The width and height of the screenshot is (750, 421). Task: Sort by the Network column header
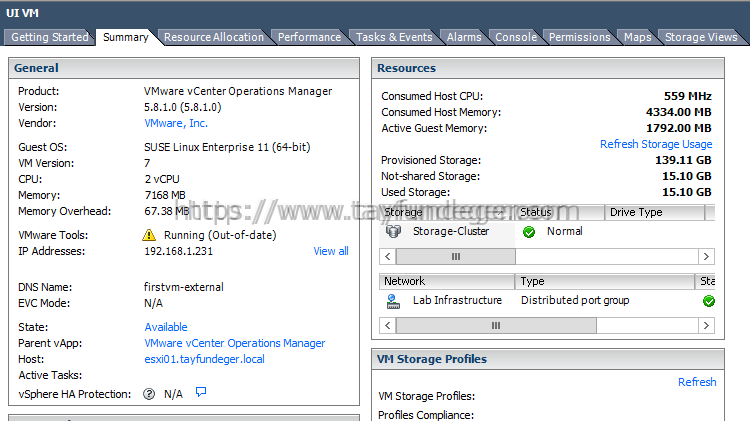pos(447,281)
